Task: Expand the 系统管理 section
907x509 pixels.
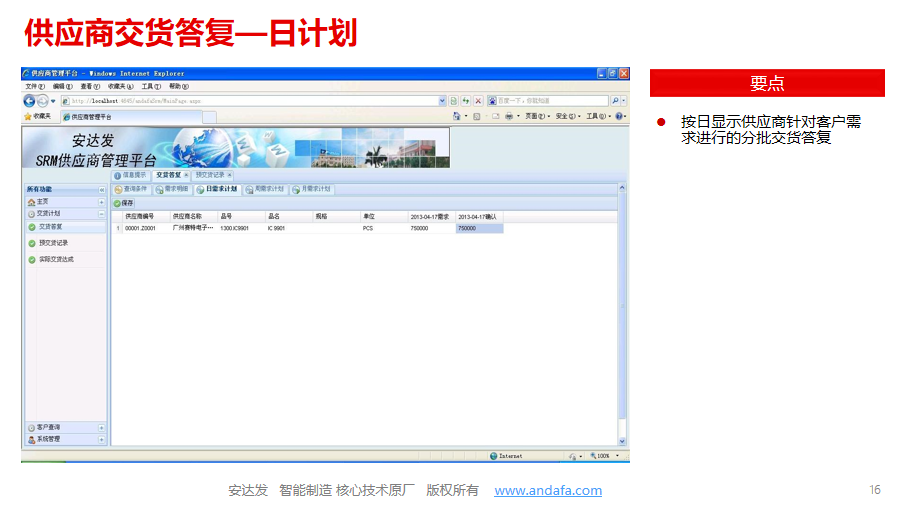Action: pyautogui.click(x=101, y=439)
